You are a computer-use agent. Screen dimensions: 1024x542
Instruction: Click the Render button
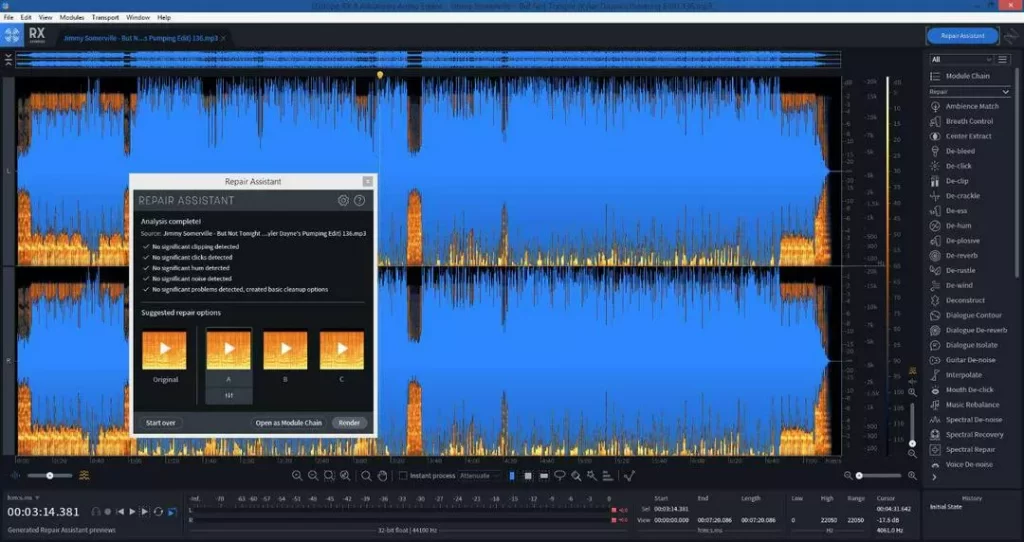point(349,423)
